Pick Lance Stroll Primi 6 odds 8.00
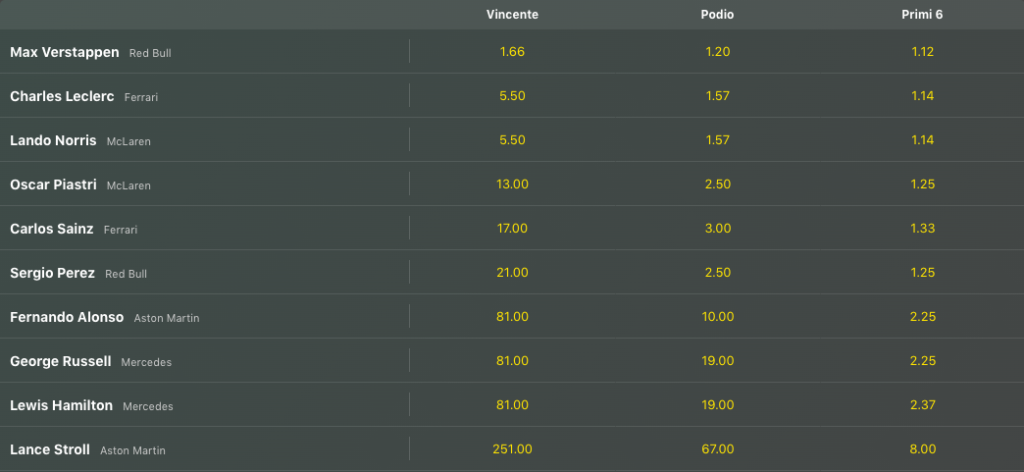Screen dimensions: 1024x472 coord(922,449)
